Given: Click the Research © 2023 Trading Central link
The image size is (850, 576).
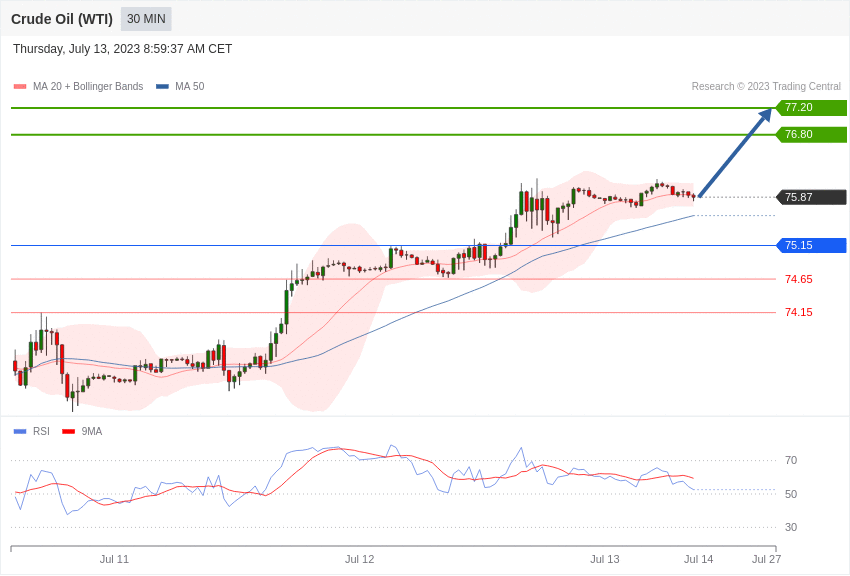Looking at the screenshot, I should point(766,86).
